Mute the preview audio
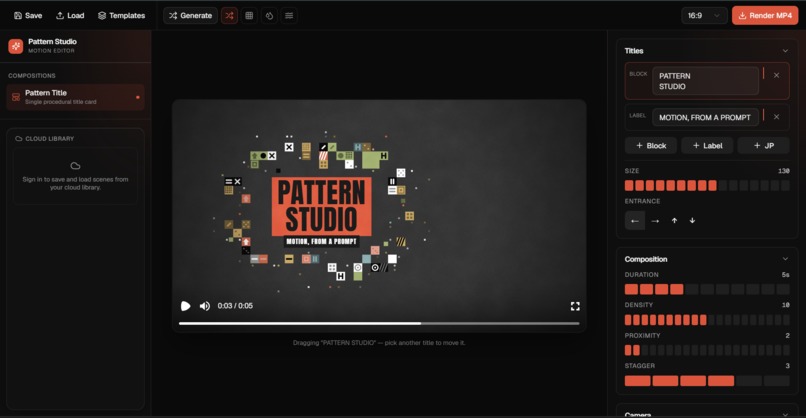 click(205, 306)
